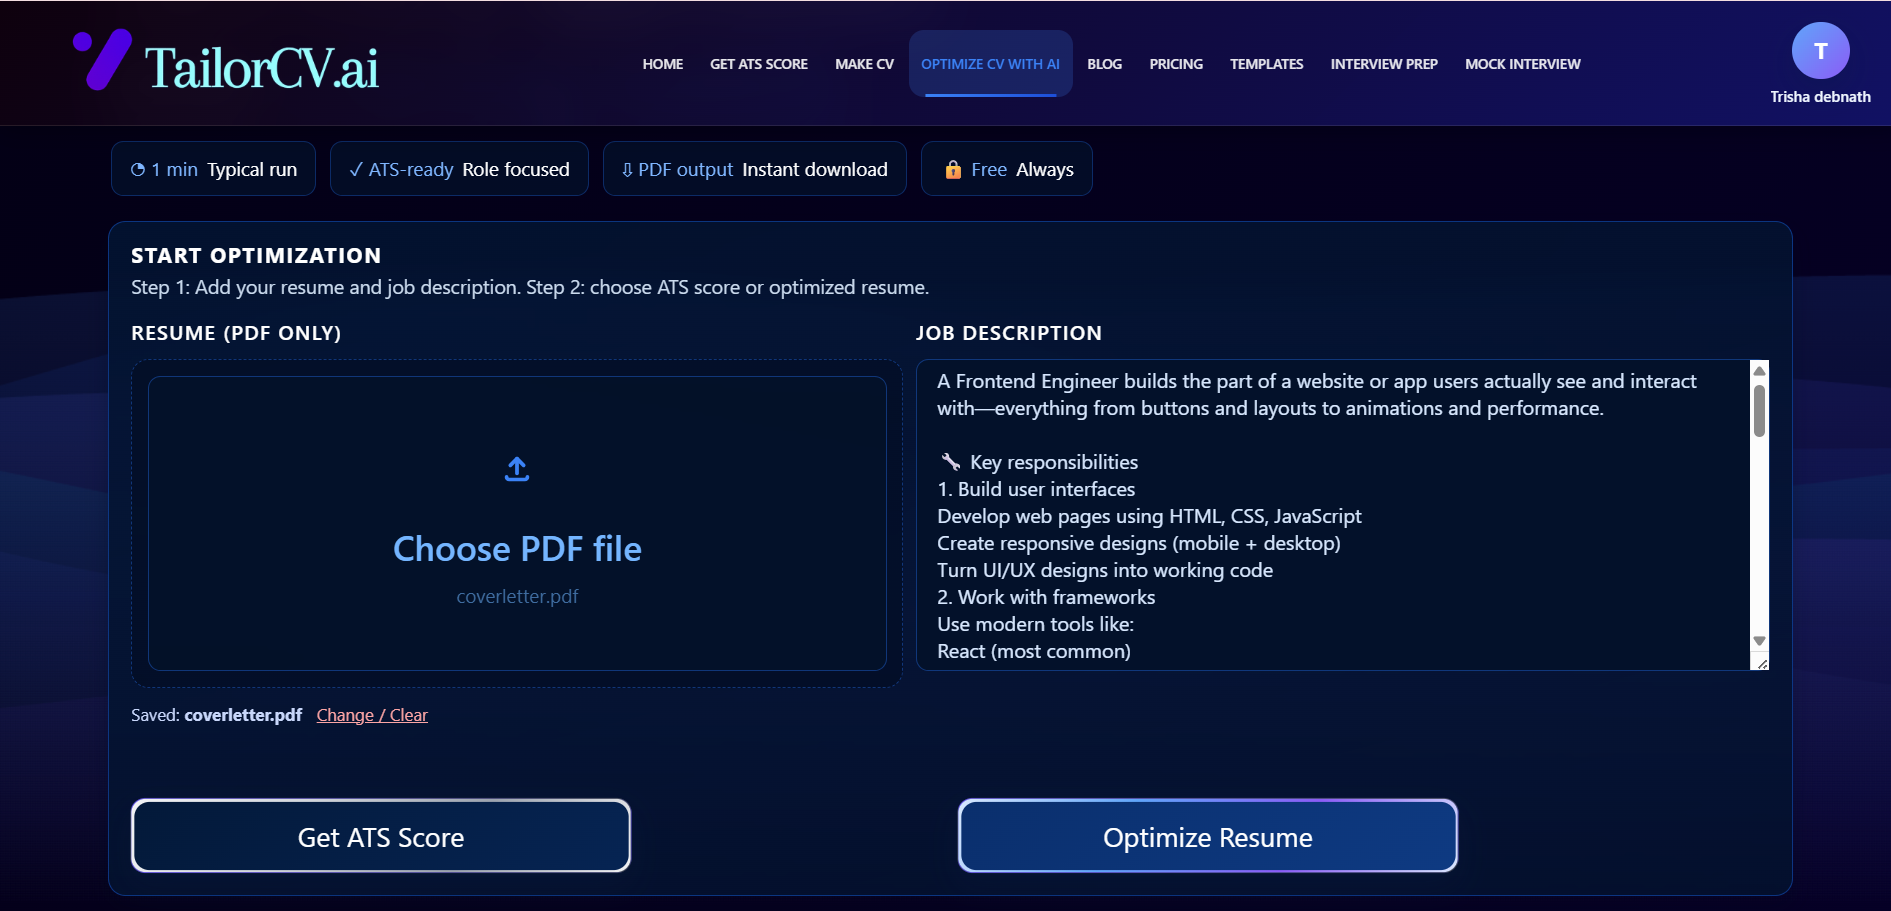This screenshot has width=1891, height=911.
Task: Click the Trisha debnath username
Action: tap(1820, 97)
